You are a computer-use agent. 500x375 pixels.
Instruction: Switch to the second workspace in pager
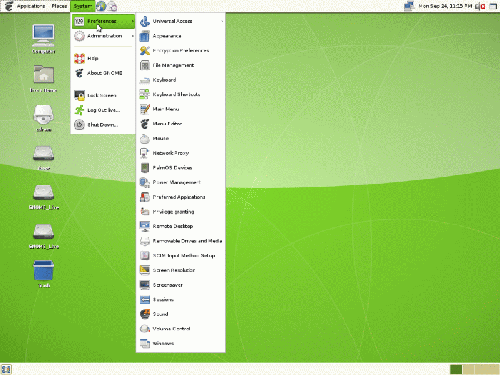[468, 369]
